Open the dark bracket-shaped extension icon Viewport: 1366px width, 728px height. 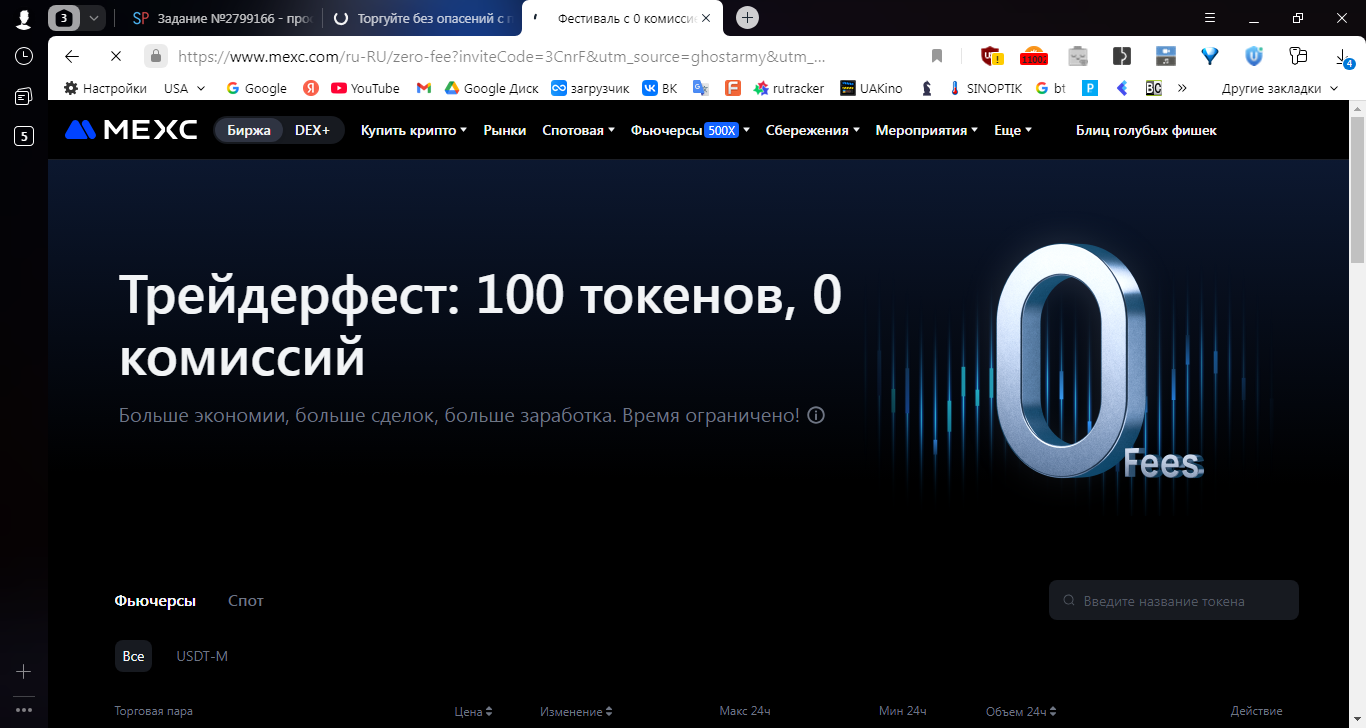pyautogui.click(x=1122, y=56)
